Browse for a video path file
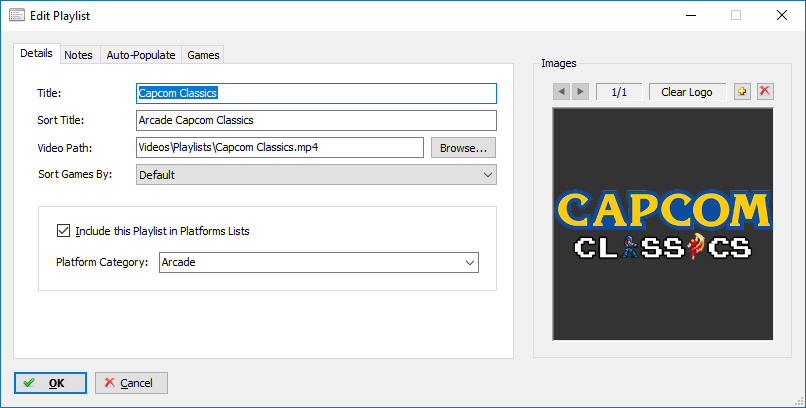 463,147
